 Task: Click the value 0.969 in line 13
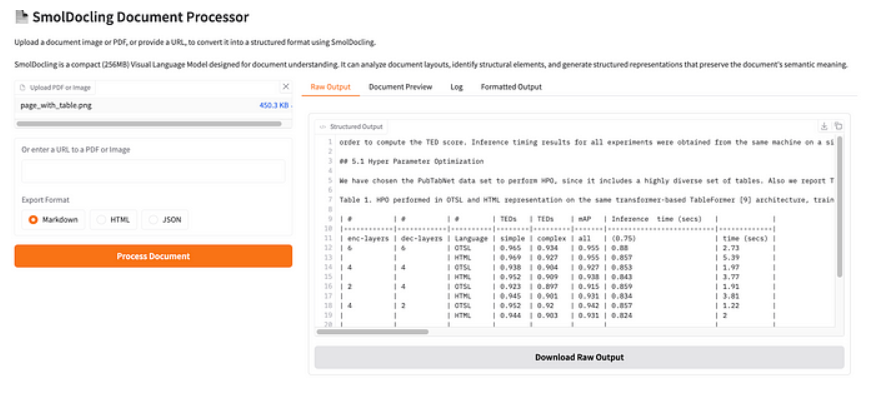(x=511, y=258)
